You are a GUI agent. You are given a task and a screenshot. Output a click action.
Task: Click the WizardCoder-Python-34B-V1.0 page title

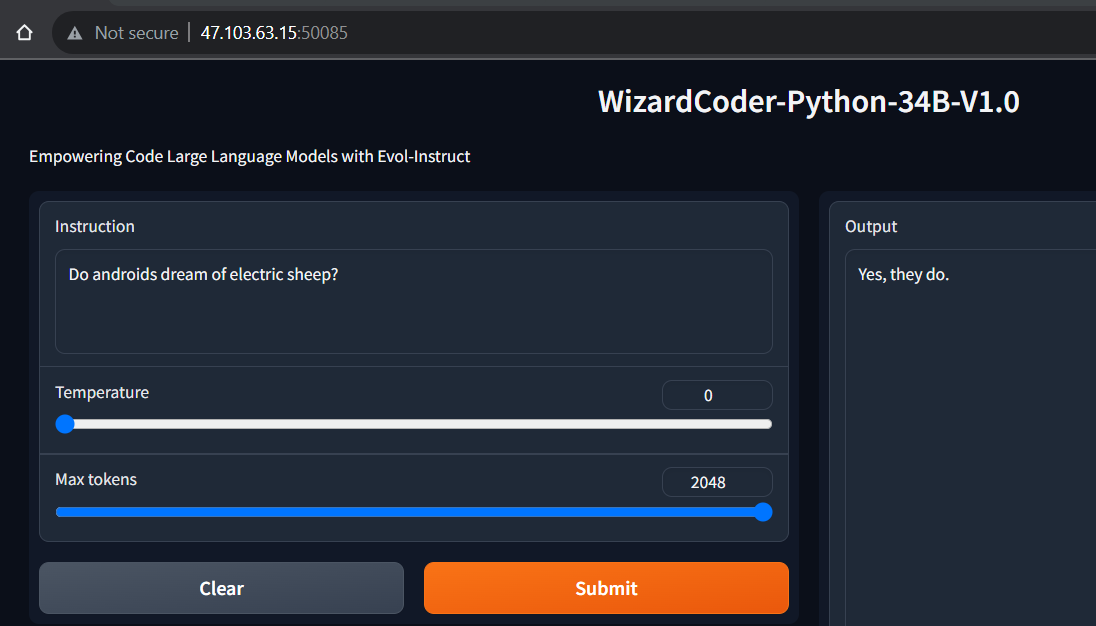pyautogui.click(x=808, y=102)
